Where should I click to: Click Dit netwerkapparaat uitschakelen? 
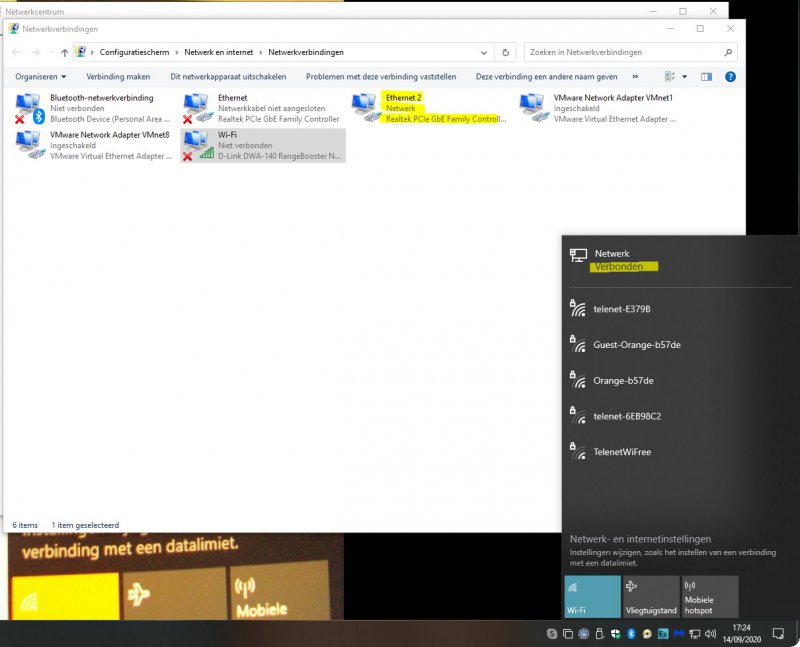coord(228,76)
